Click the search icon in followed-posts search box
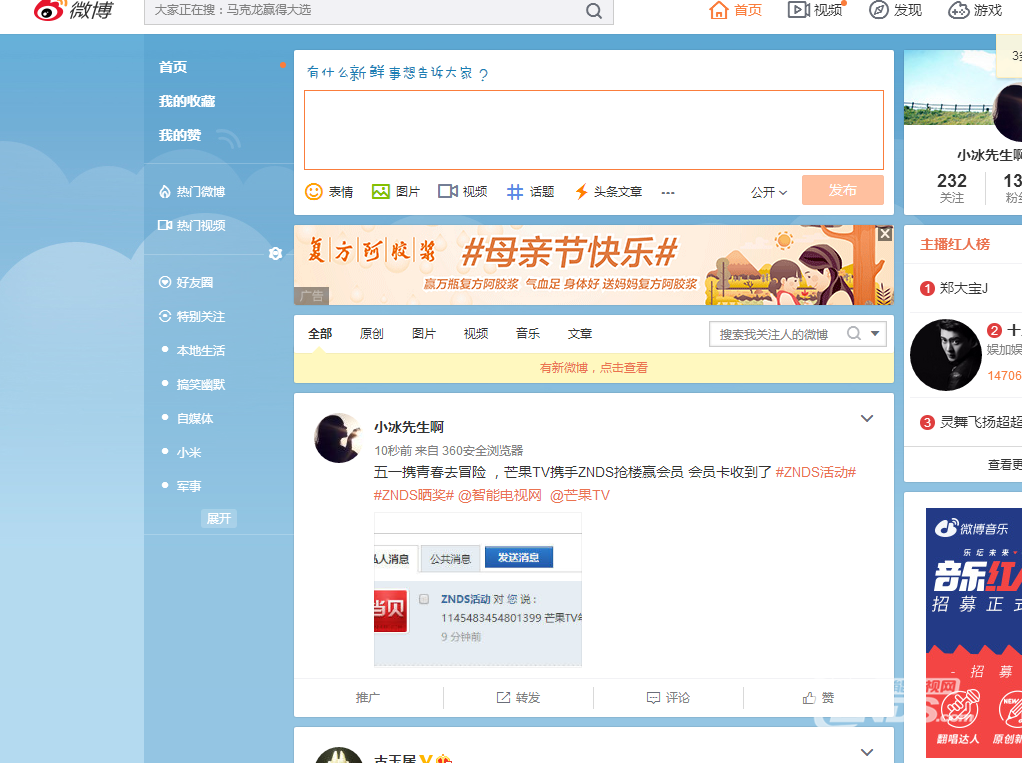This screenshot has width=1022, height=763. point(854,334)
